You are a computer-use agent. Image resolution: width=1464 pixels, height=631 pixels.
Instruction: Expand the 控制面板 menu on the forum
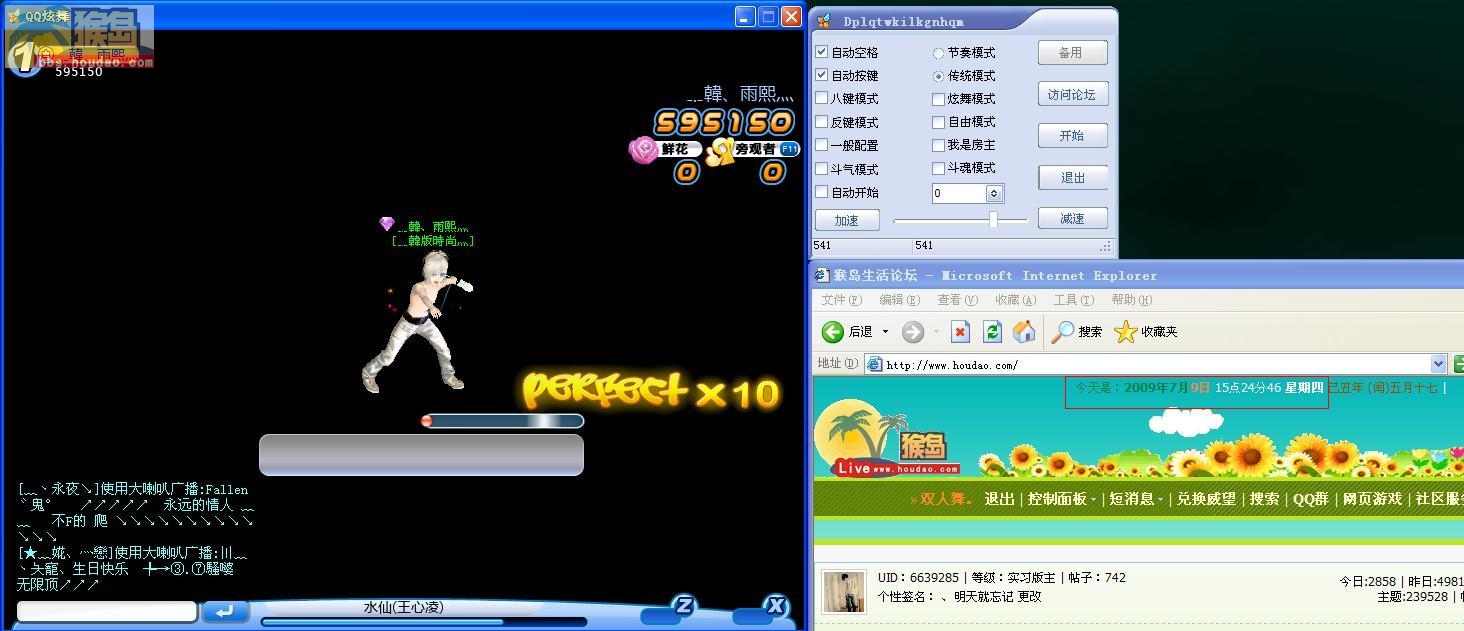click(x=1062, y=499)
